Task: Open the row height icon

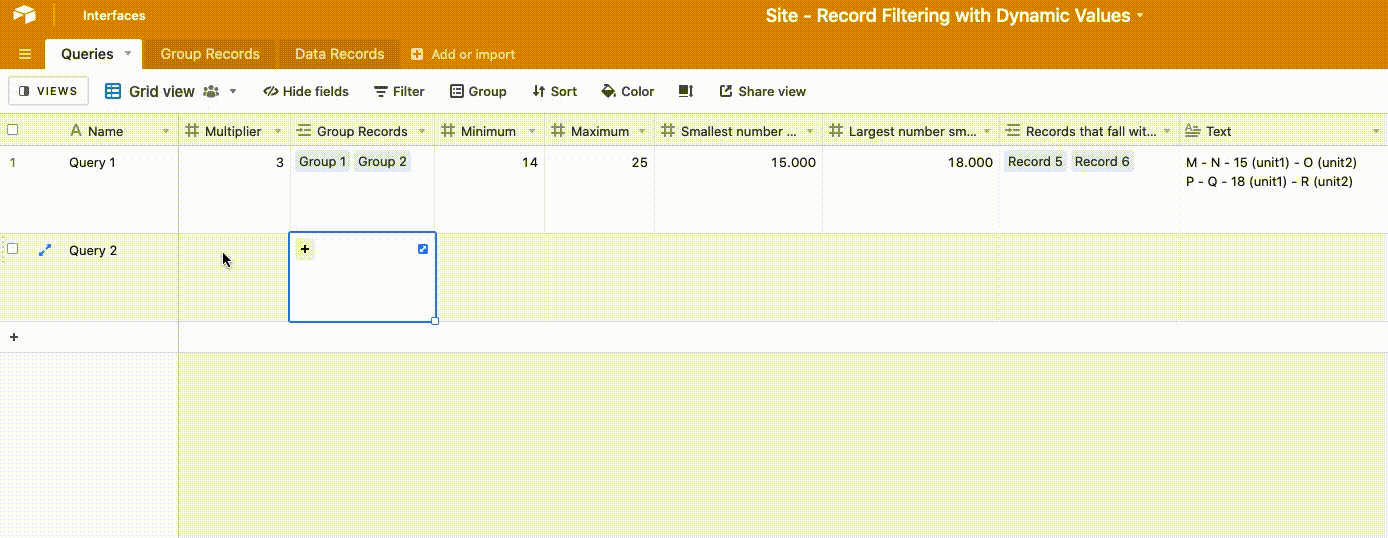Action: (x=686, y=91)
